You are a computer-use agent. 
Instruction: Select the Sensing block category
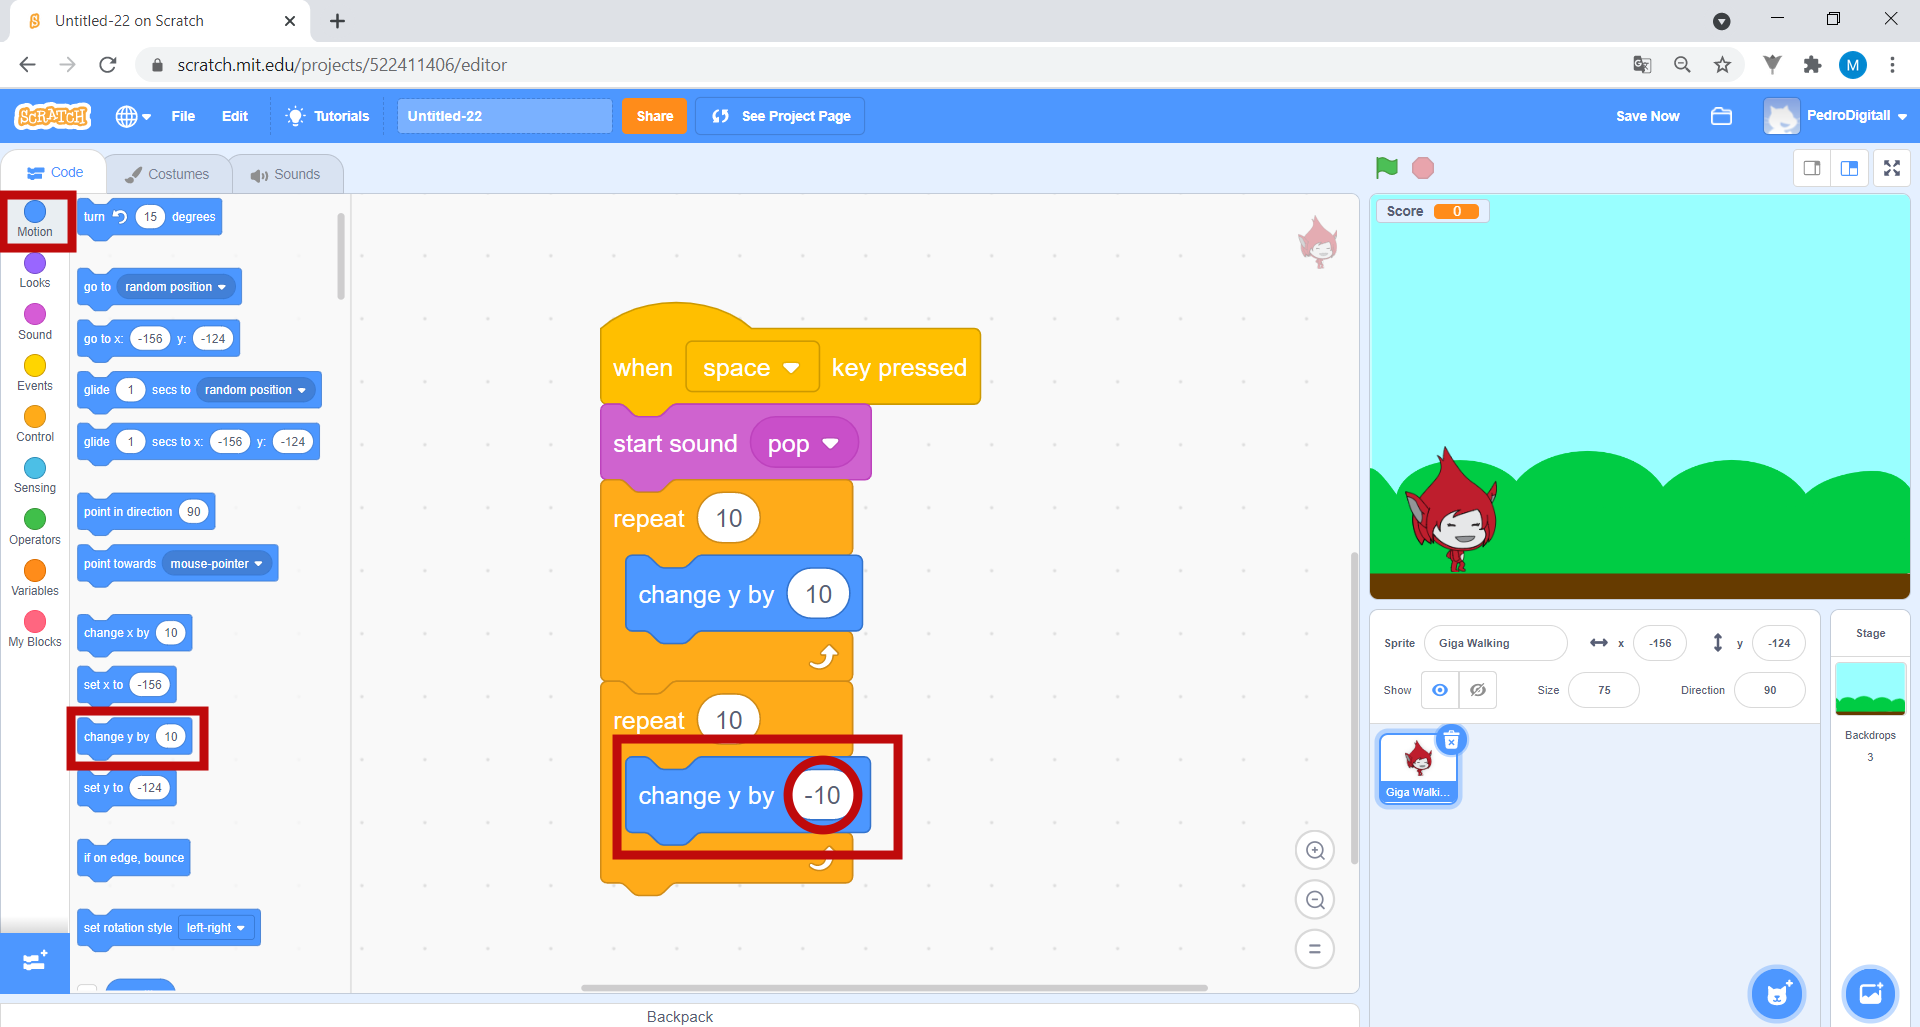pos(35,475)
